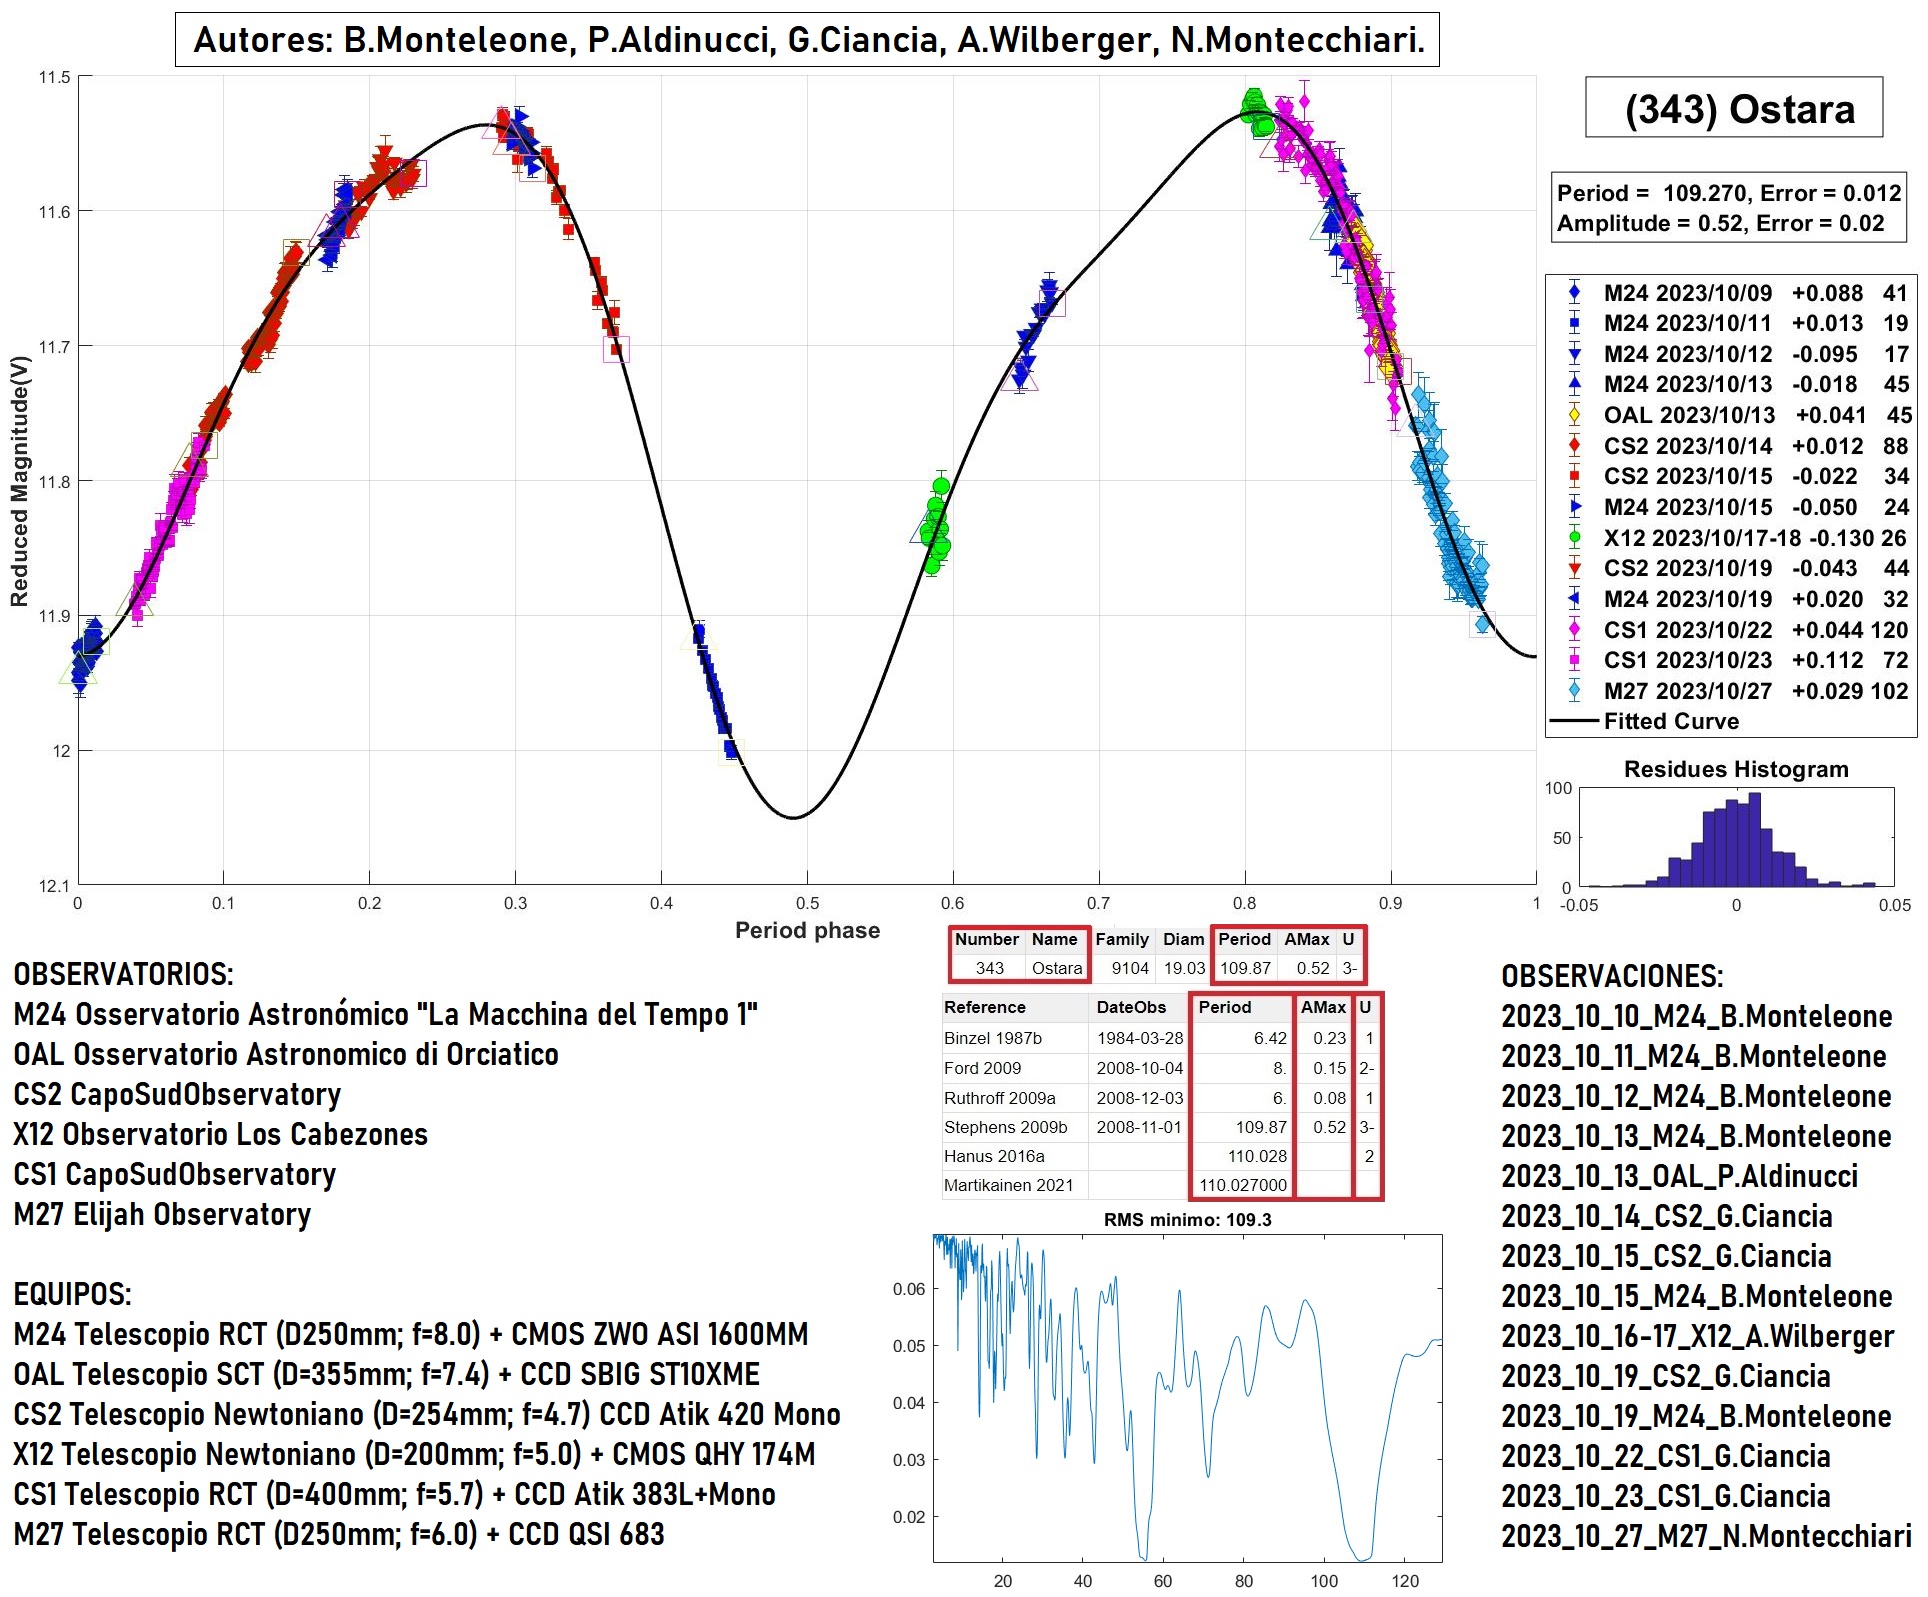Click the Diam value 19.03
The image size is (1928, 1597).
pyautogui.click(x=1184, y=968)
